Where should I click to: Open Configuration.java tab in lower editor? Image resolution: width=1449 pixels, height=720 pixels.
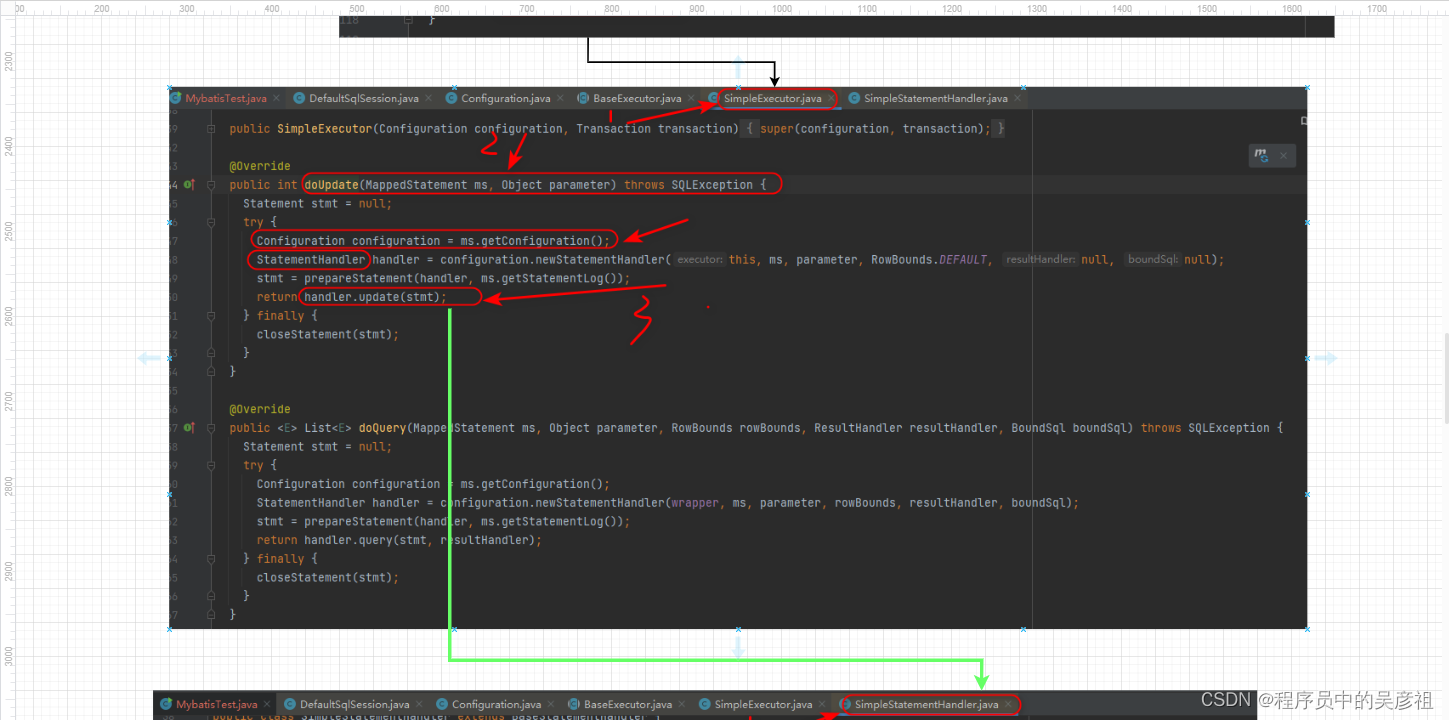pyautogui.click(x=496, y=704)
